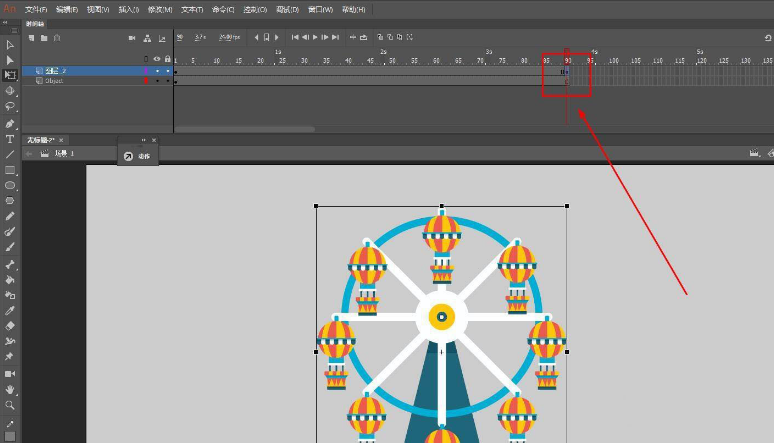Add a new layer folder
This screenshot has height=443, width=774.
(x=44, y=38)
